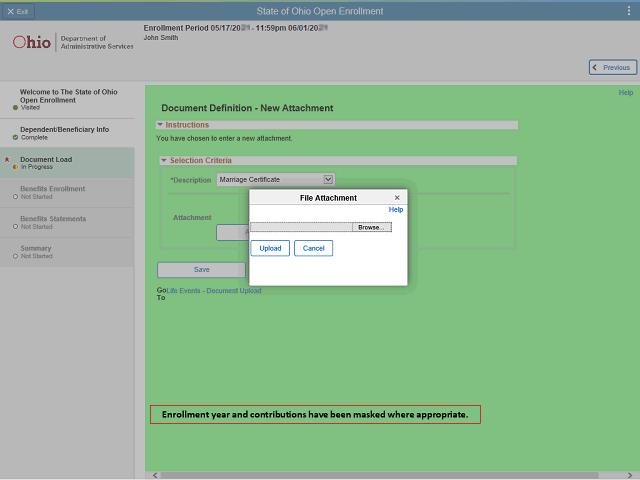The width and height of the screenshot is (640, 480).
Task: Select the Document Load step
Action: point(46,159)
